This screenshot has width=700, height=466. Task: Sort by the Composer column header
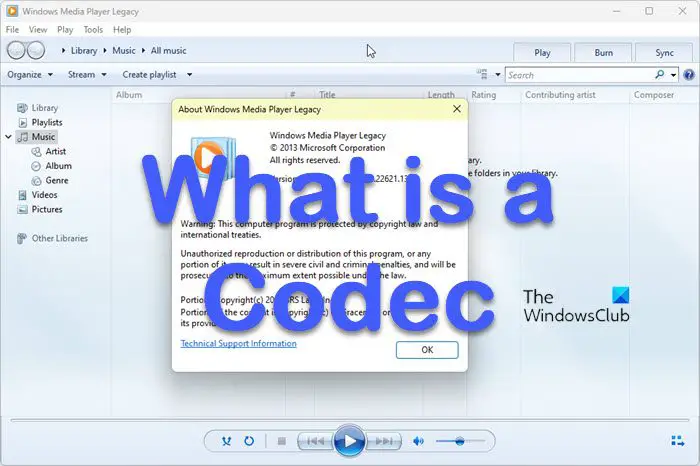tap(654, 95)
